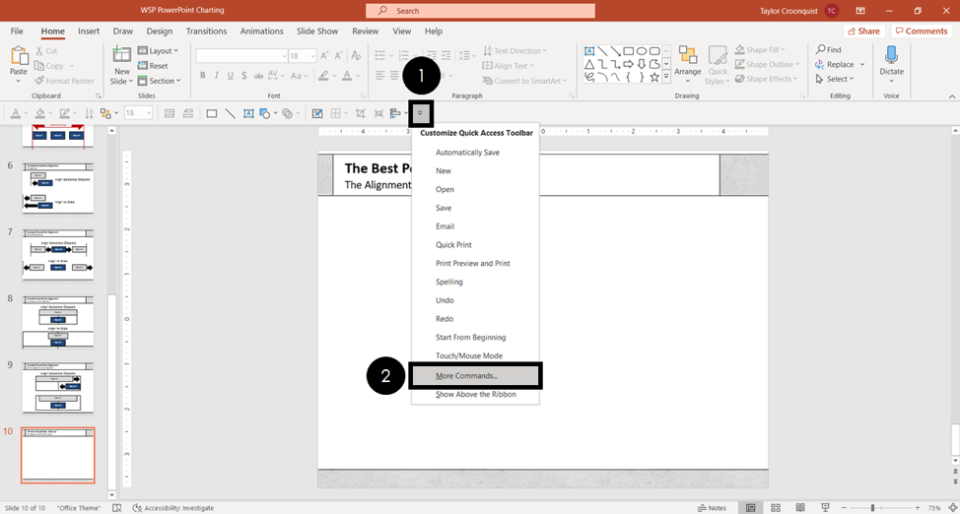Toggle strikethrough formatting
The image size is (960, 514).
coord(259,76)
